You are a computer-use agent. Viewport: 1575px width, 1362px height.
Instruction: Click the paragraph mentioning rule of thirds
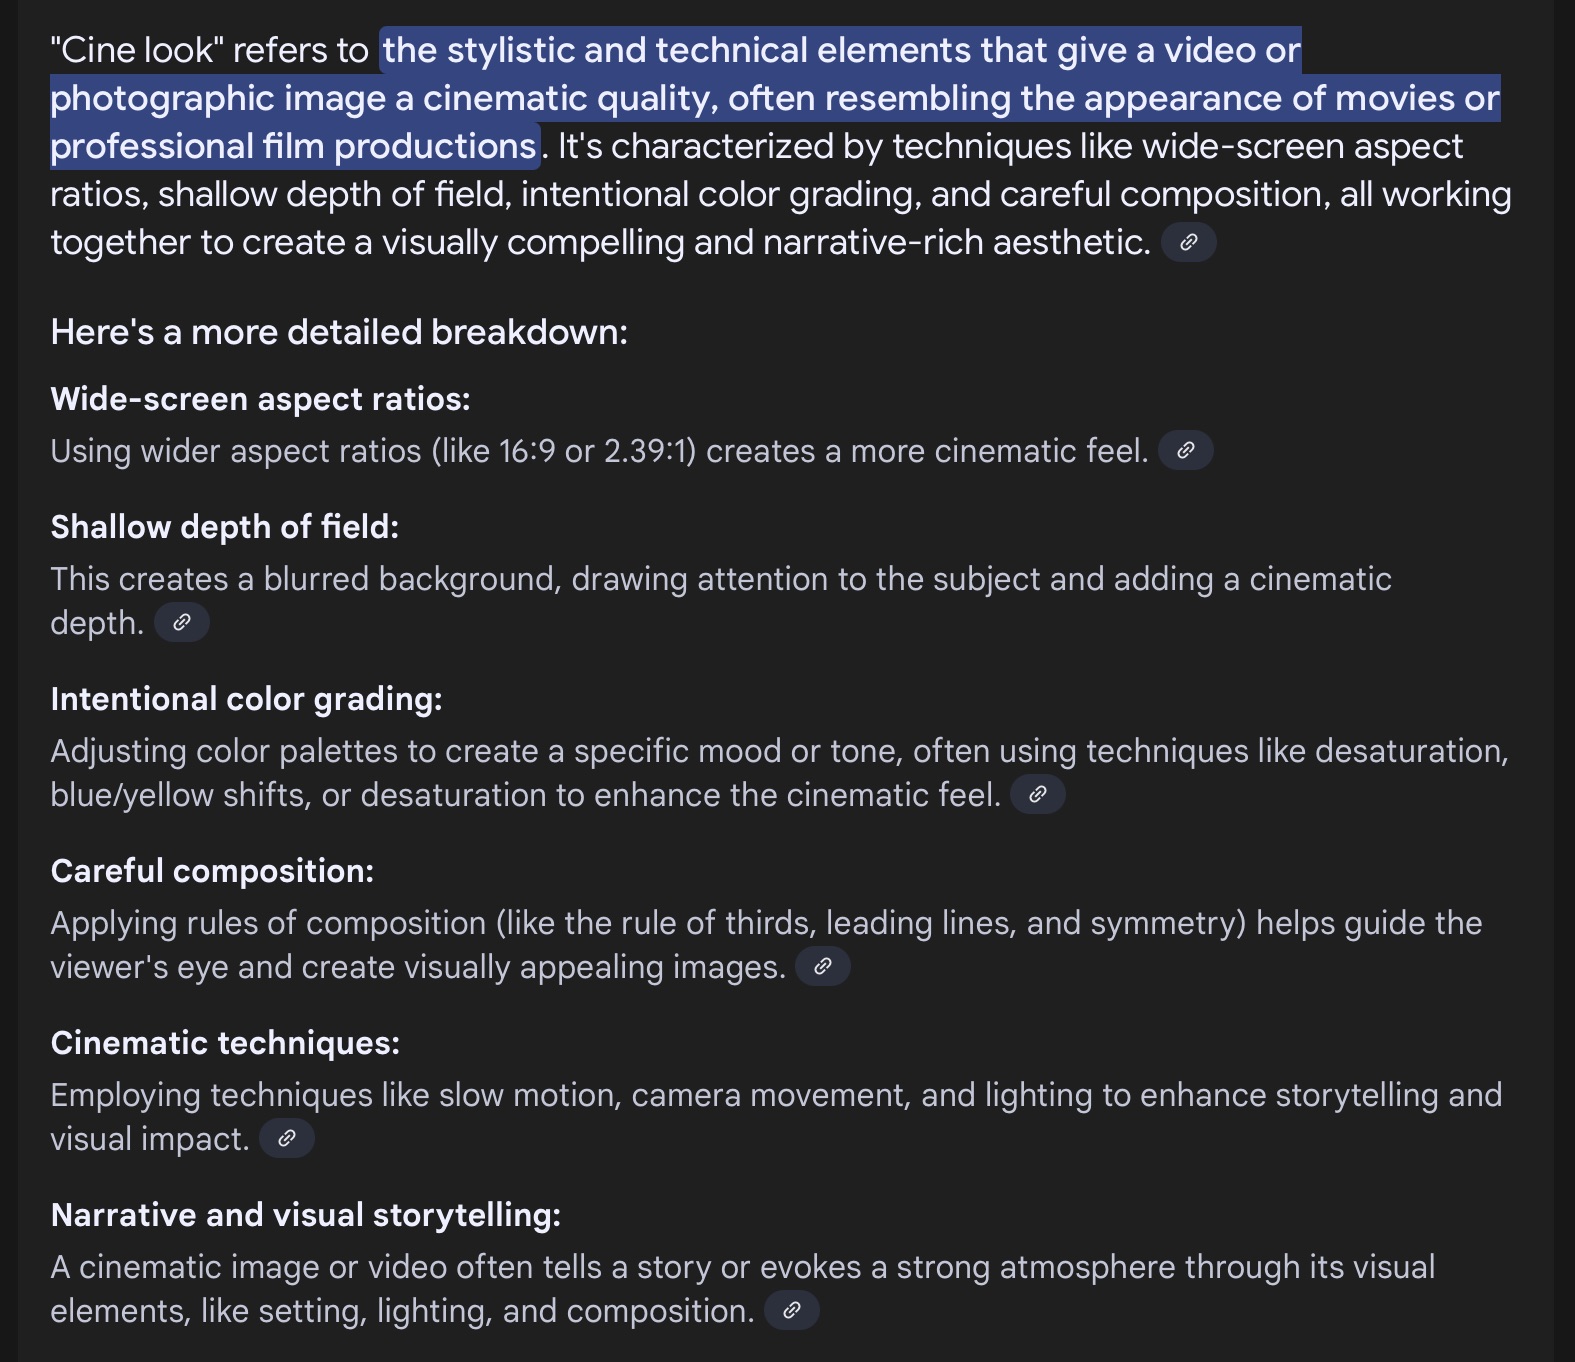coord(766,945)
